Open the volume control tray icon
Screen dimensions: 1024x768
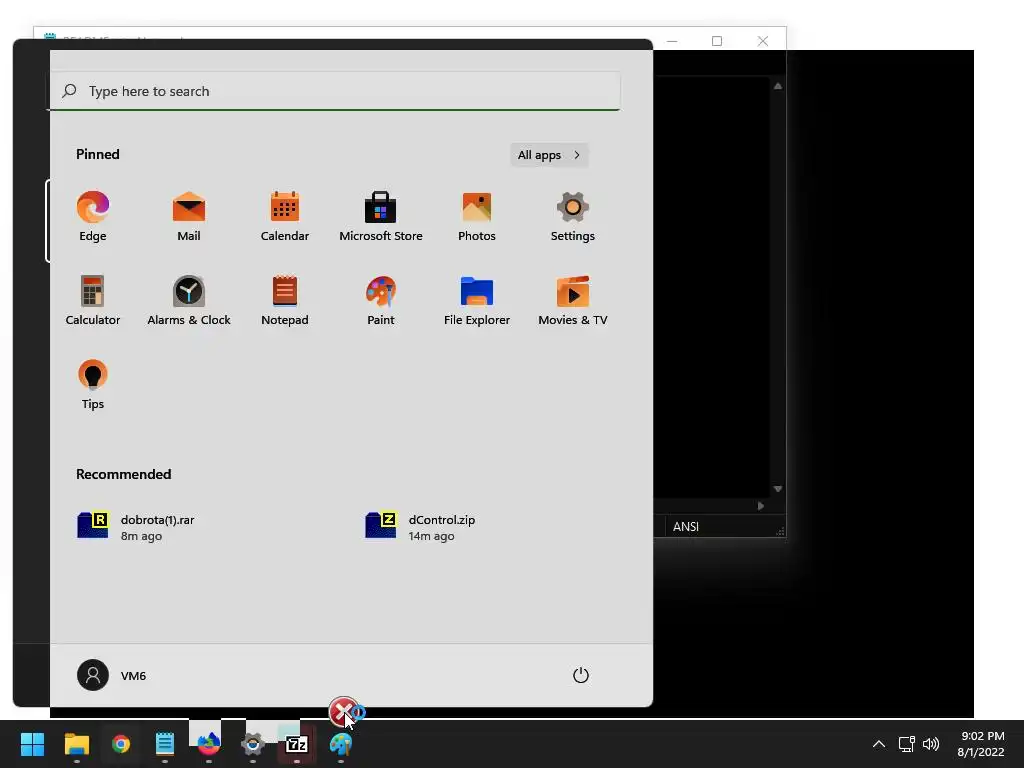[x=931, y=744]
